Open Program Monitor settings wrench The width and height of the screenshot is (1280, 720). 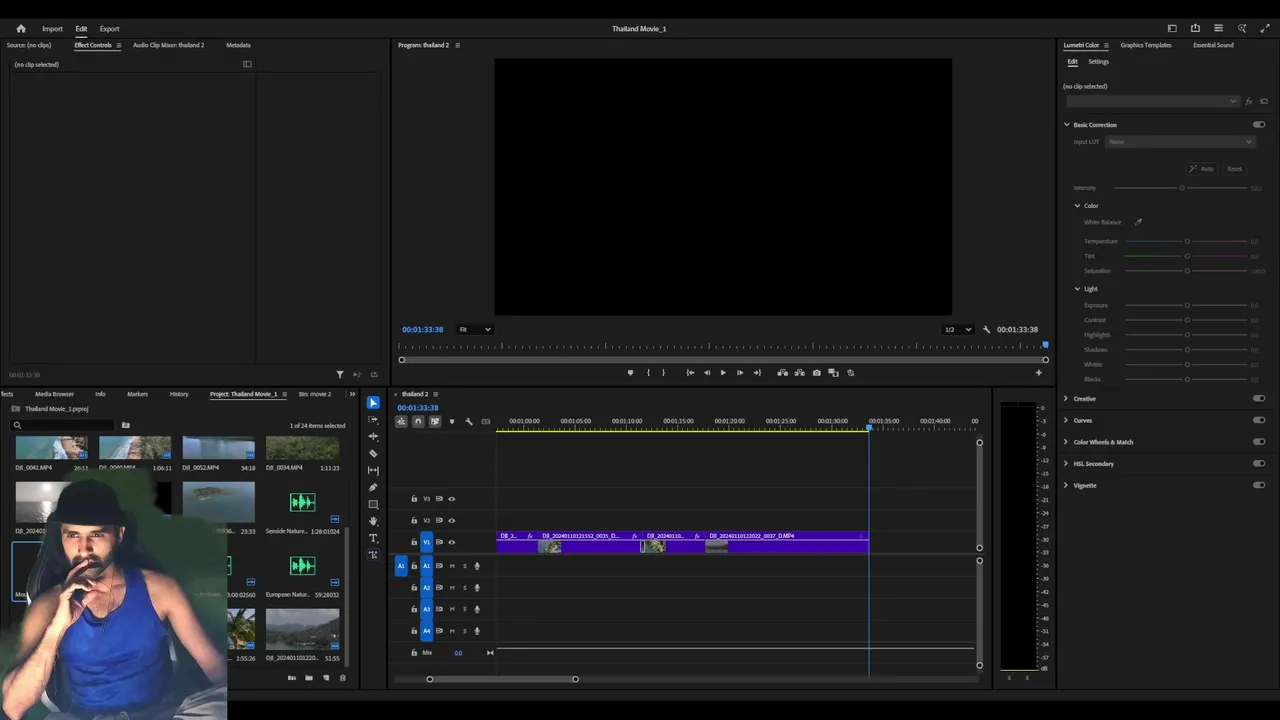pos(986,329)
